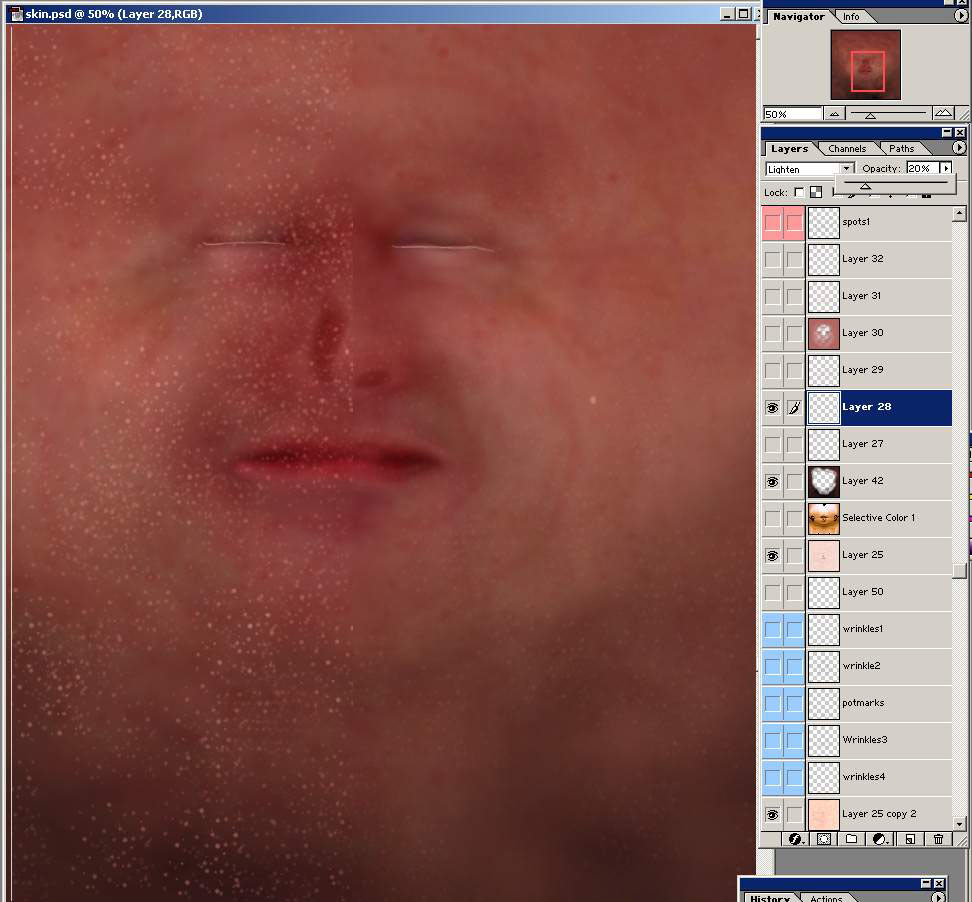The height and width of the screenshot is (902, 972).
Task: Click Navigator zoom out mountains icon
Action: point(834,114)
